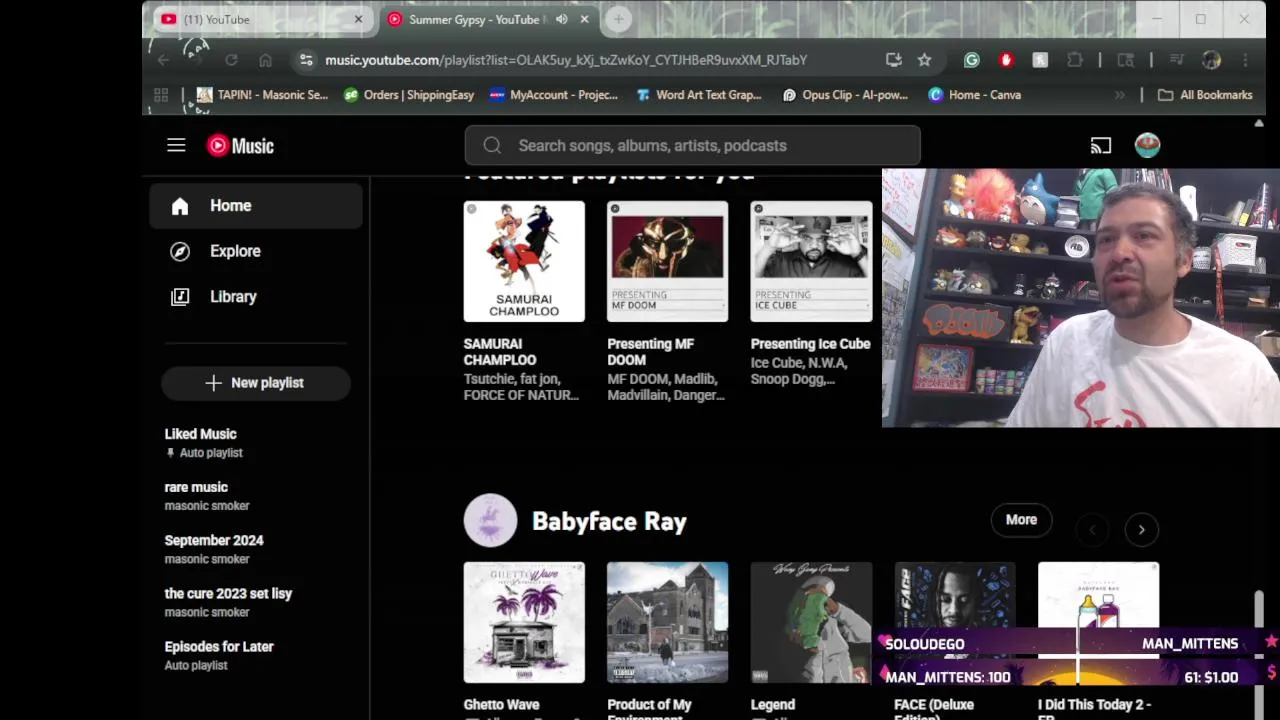Viewport: 1280px width, 720px height.
Task: Mute the Summer Gypsy tab audio
Action: 562,19
